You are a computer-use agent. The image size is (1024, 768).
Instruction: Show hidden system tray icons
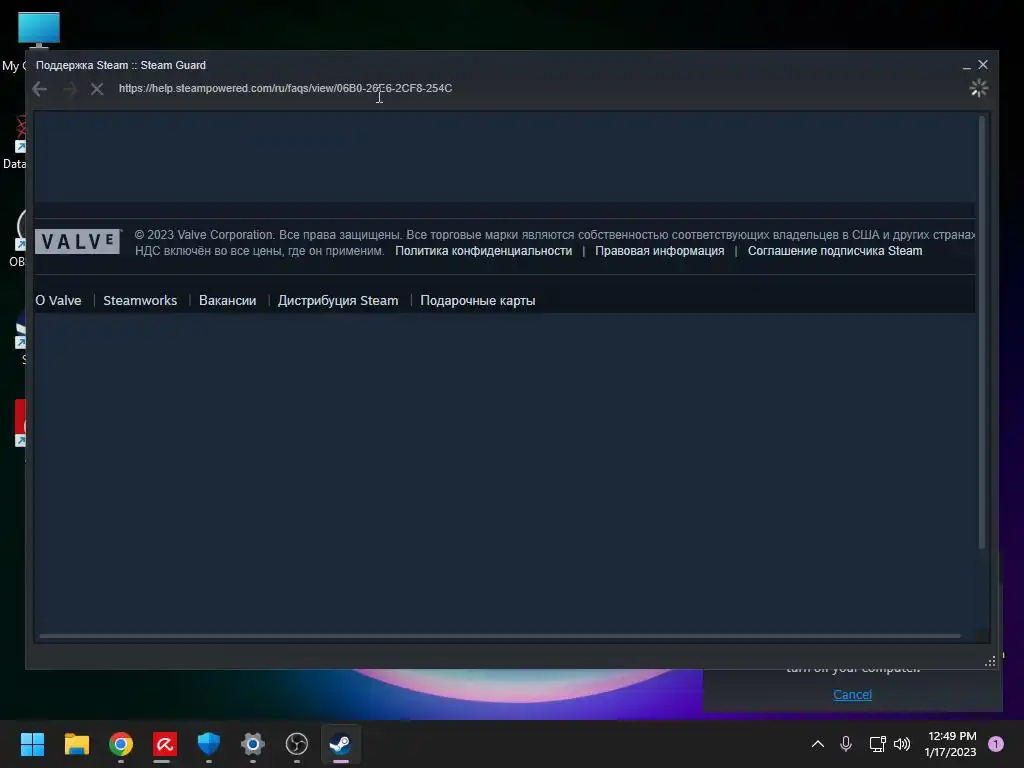coord(818,744)
